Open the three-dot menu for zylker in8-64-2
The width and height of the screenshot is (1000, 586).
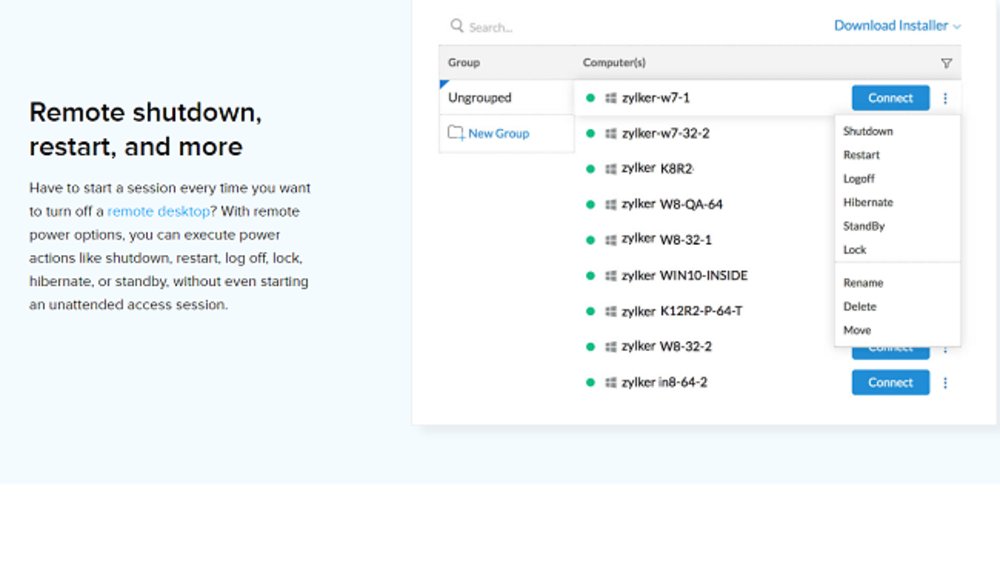945,383
